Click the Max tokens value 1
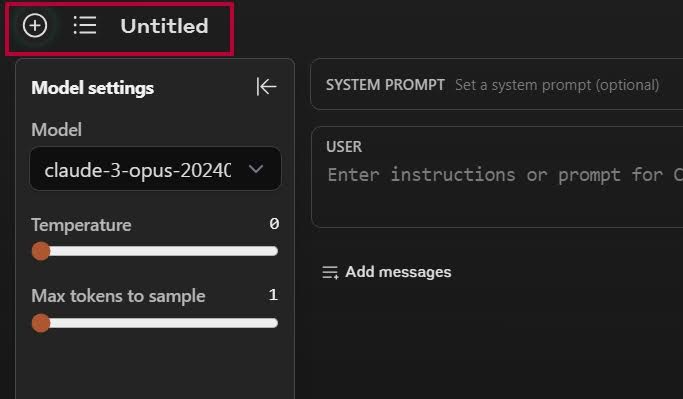The image size is (683, 399). tap(273, 295)
